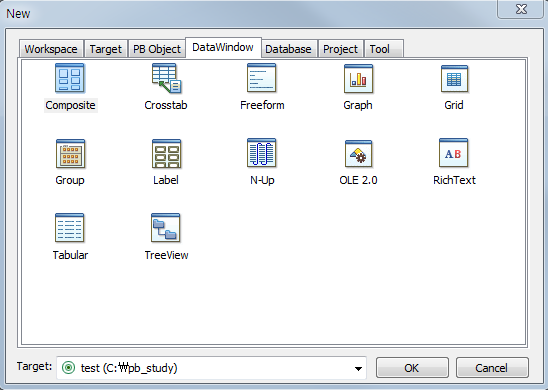The height and width of the screenshot is (390, 548).
Task: Show the Tool tab
Action: click(x=384, y=49)
